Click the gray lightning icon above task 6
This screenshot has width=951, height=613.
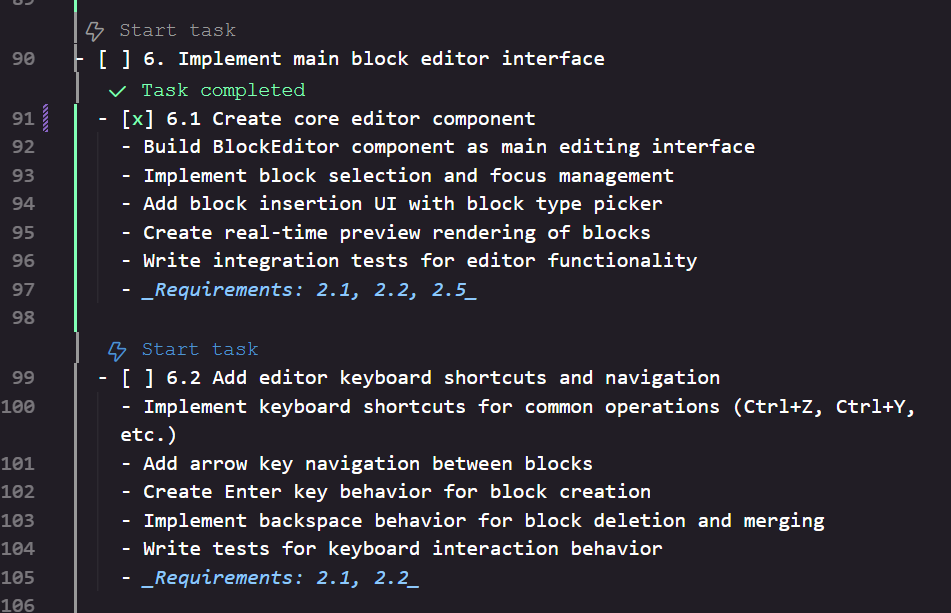point(95,31)
